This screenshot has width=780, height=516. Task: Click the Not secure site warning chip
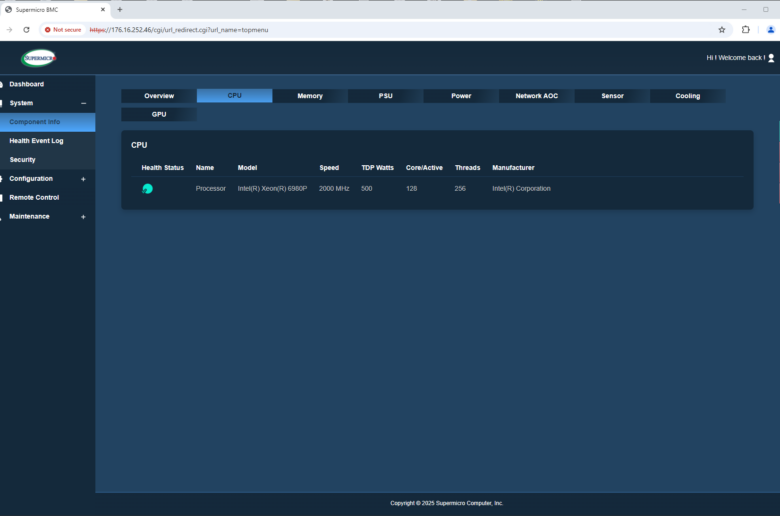coord(63,30)
